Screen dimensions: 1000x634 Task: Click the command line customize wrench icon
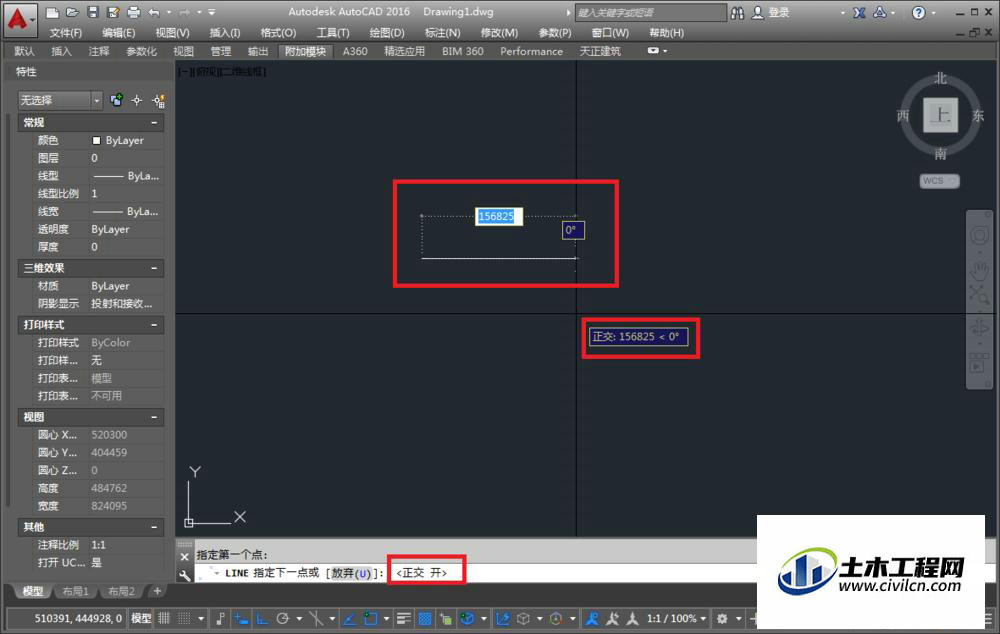pos(184,575)
